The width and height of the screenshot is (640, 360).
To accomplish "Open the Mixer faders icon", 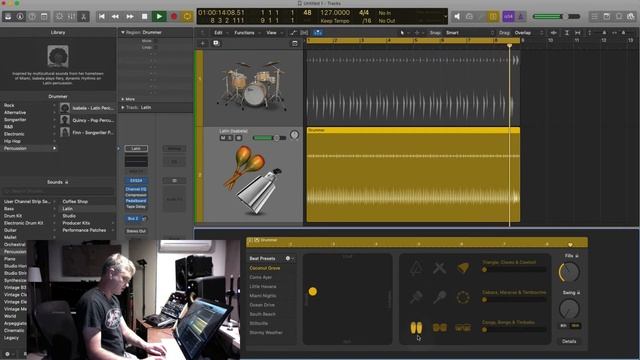I will [x=71, y=16].
